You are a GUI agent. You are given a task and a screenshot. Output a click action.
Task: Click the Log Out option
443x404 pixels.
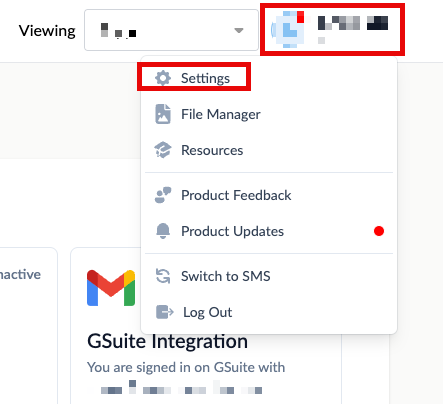(269, 312)
